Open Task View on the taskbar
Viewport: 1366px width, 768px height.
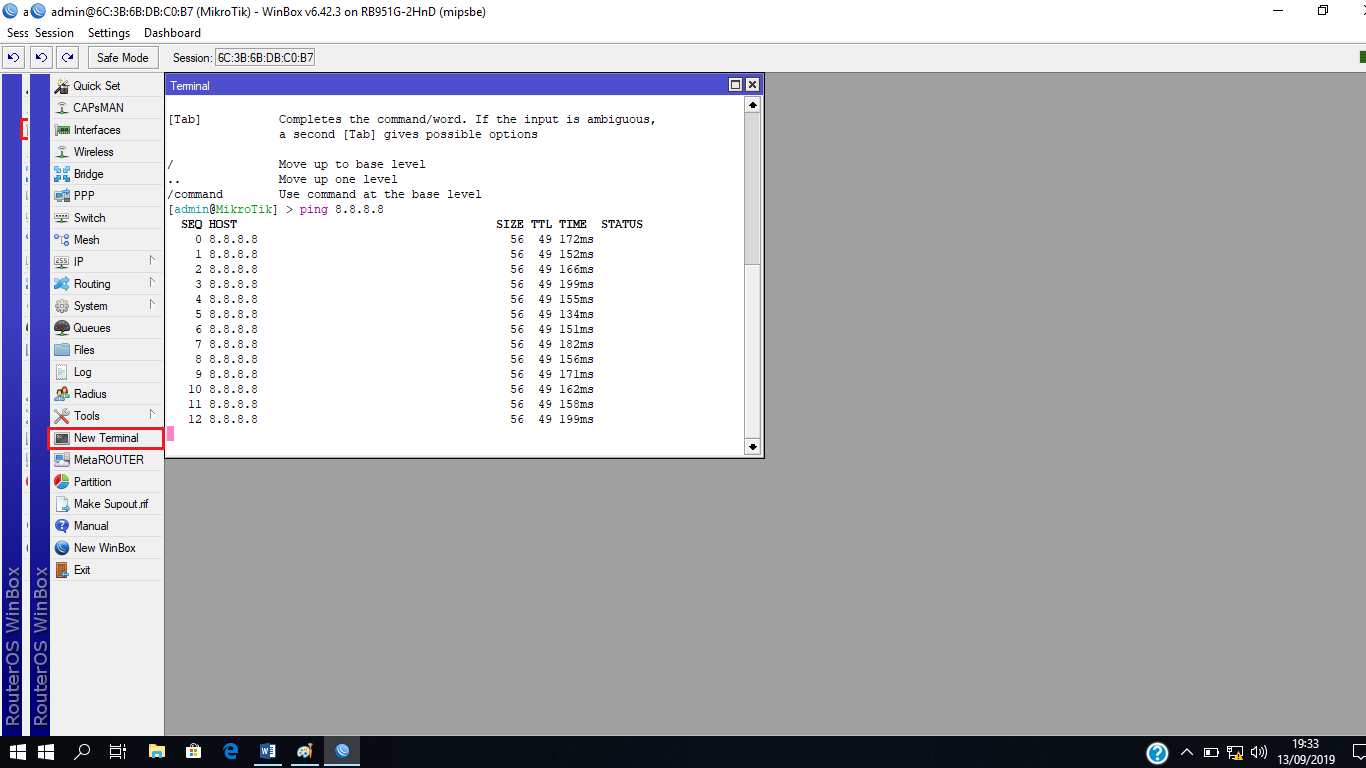pos(118,752)
